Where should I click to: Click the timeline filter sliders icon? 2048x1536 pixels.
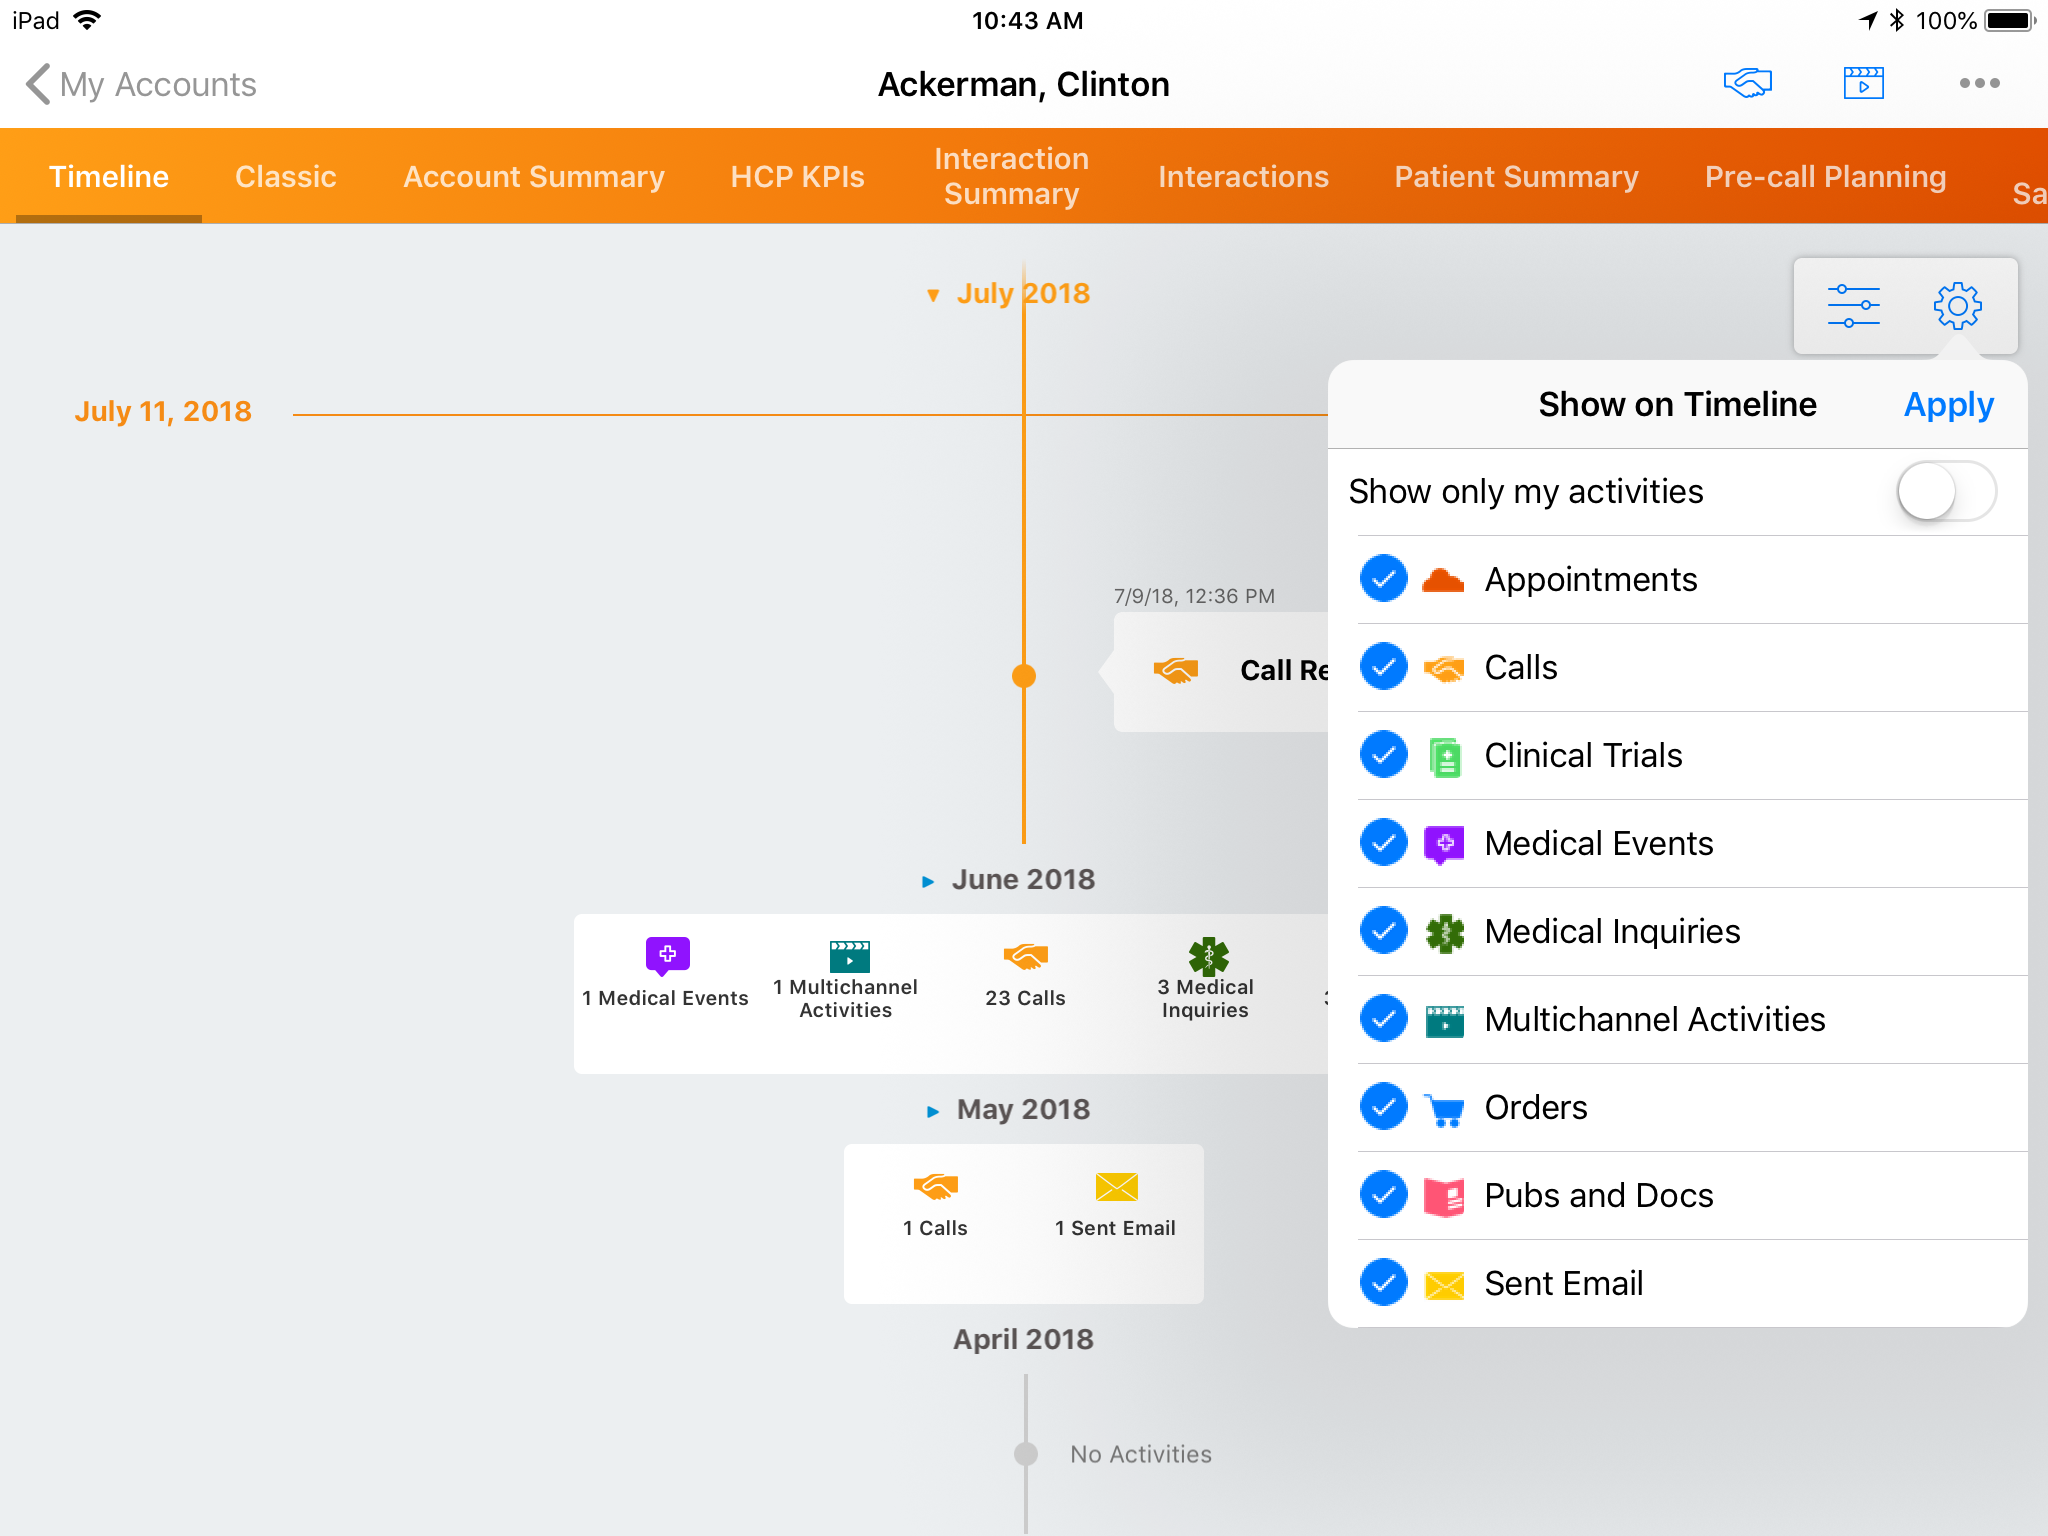[x=1853, y=306]
